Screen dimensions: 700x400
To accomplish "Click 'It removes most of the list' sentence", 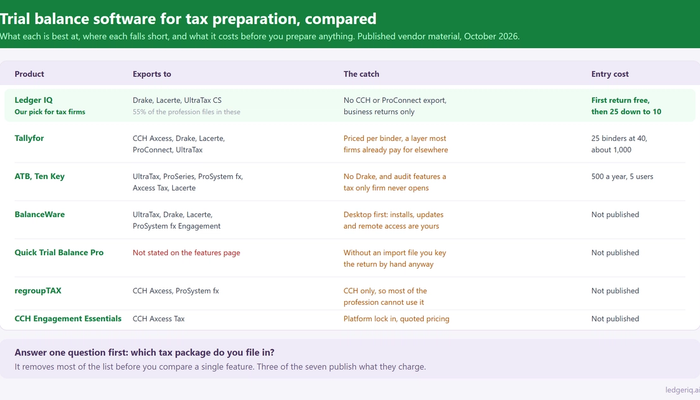I will coord(220,367).
